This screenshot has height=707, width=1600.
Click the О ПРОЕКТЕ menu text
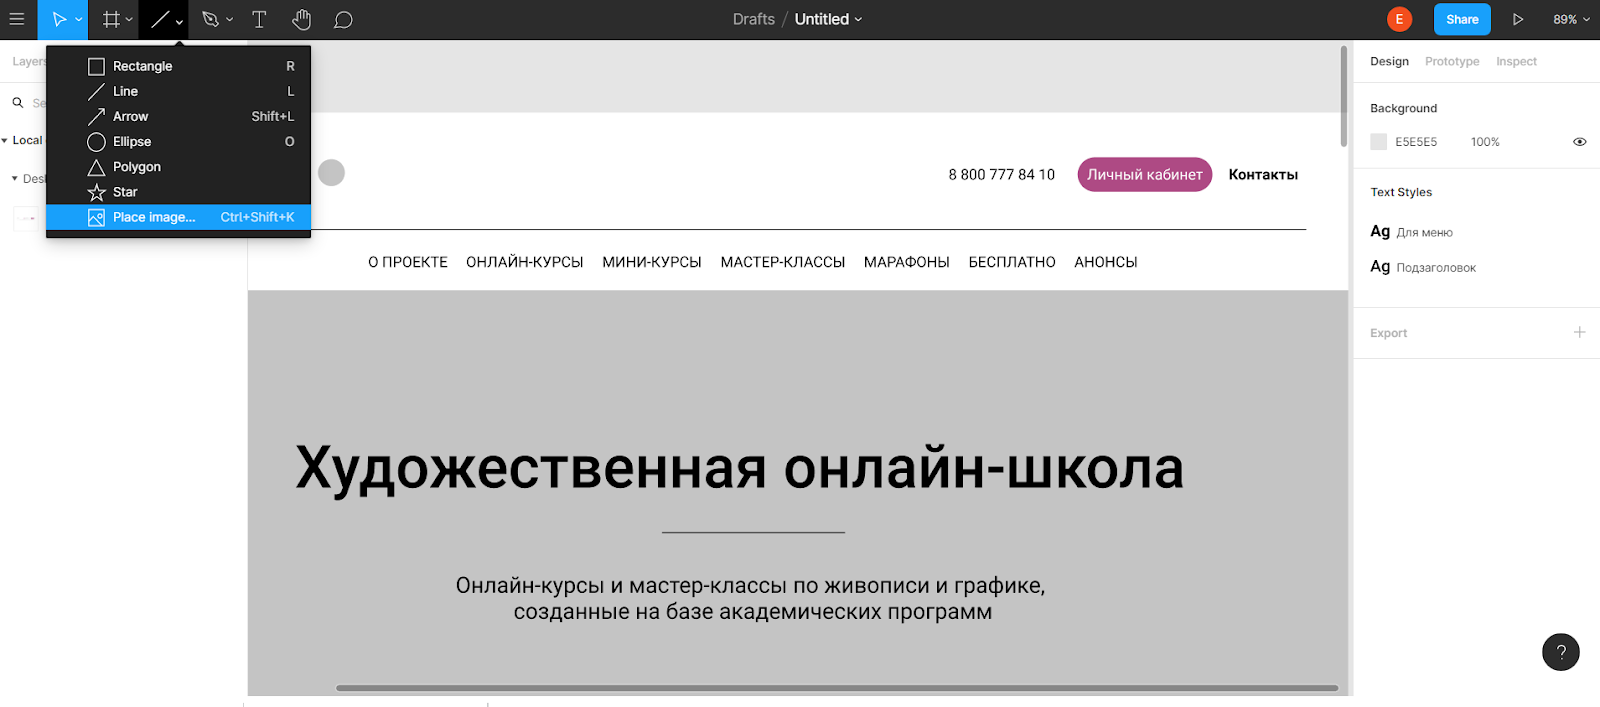(x=408, y=262)
